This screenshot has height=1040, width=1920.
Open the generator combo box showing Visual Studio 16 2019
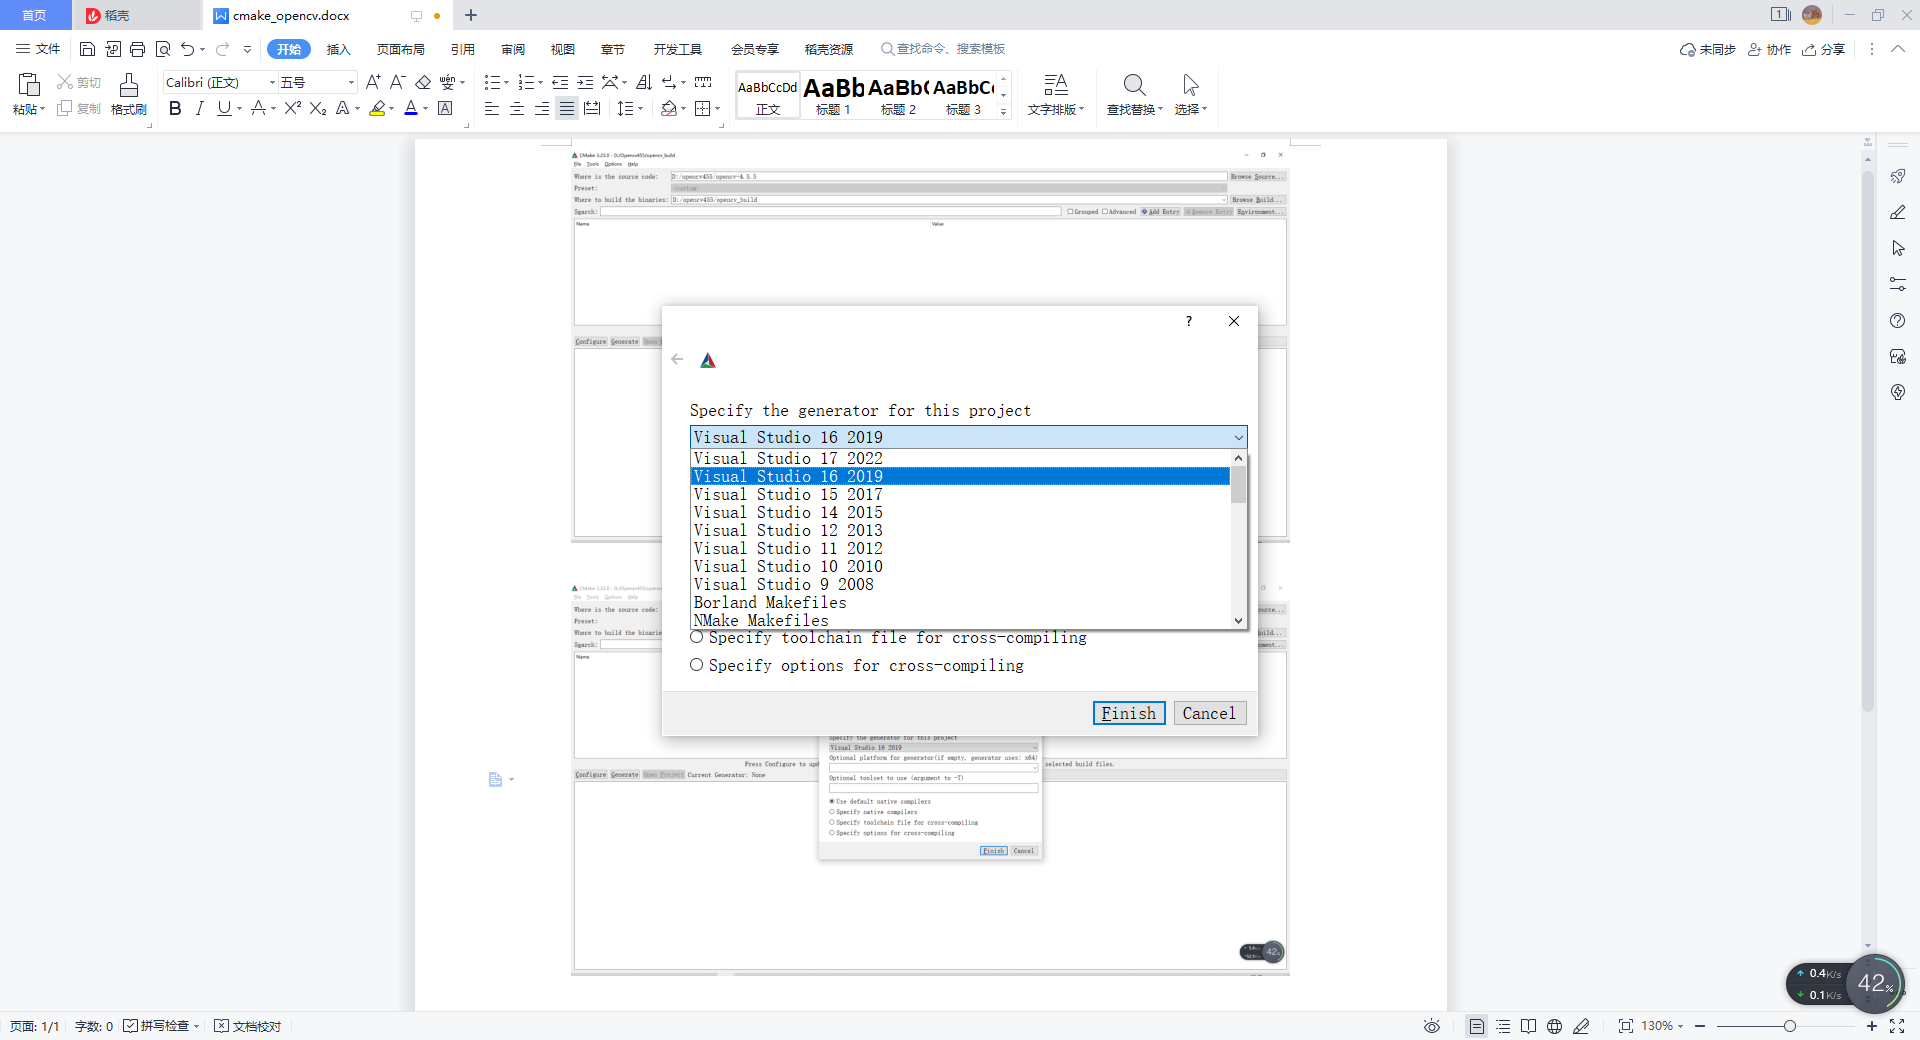pyautogui.click(x=968, y=437)
